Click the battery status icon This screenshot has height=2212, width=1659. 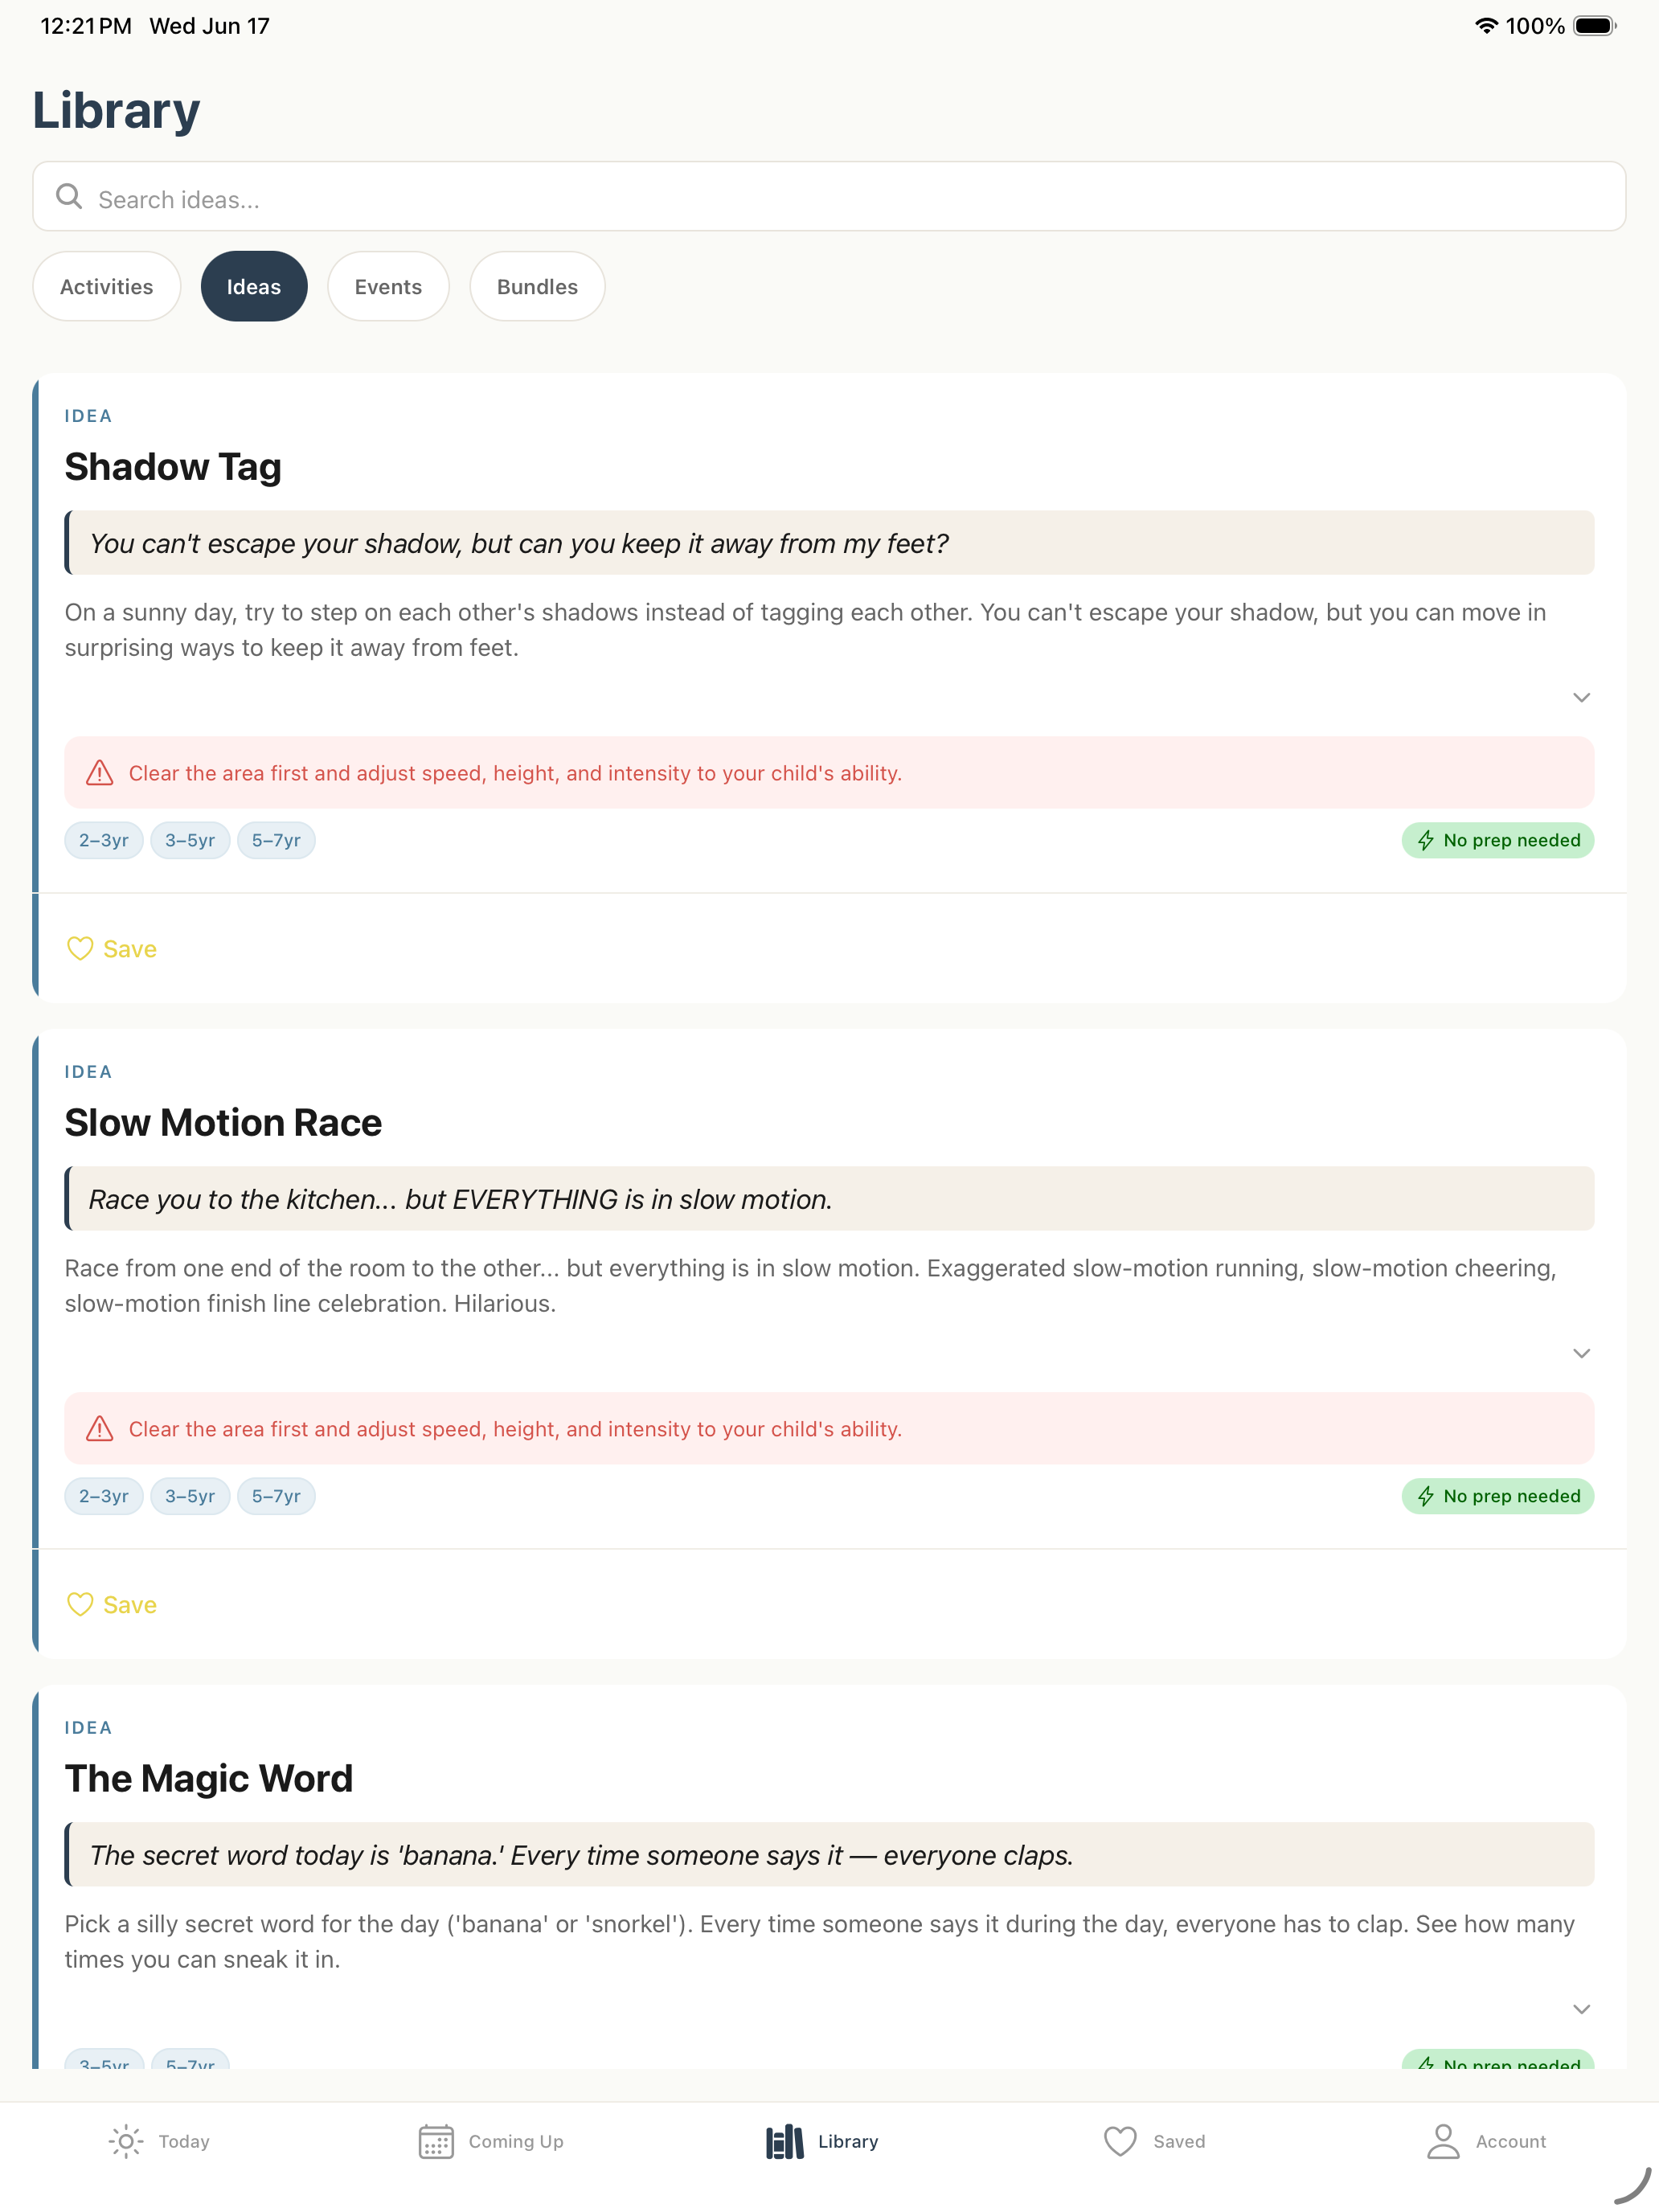click(x=1595, y=26)
